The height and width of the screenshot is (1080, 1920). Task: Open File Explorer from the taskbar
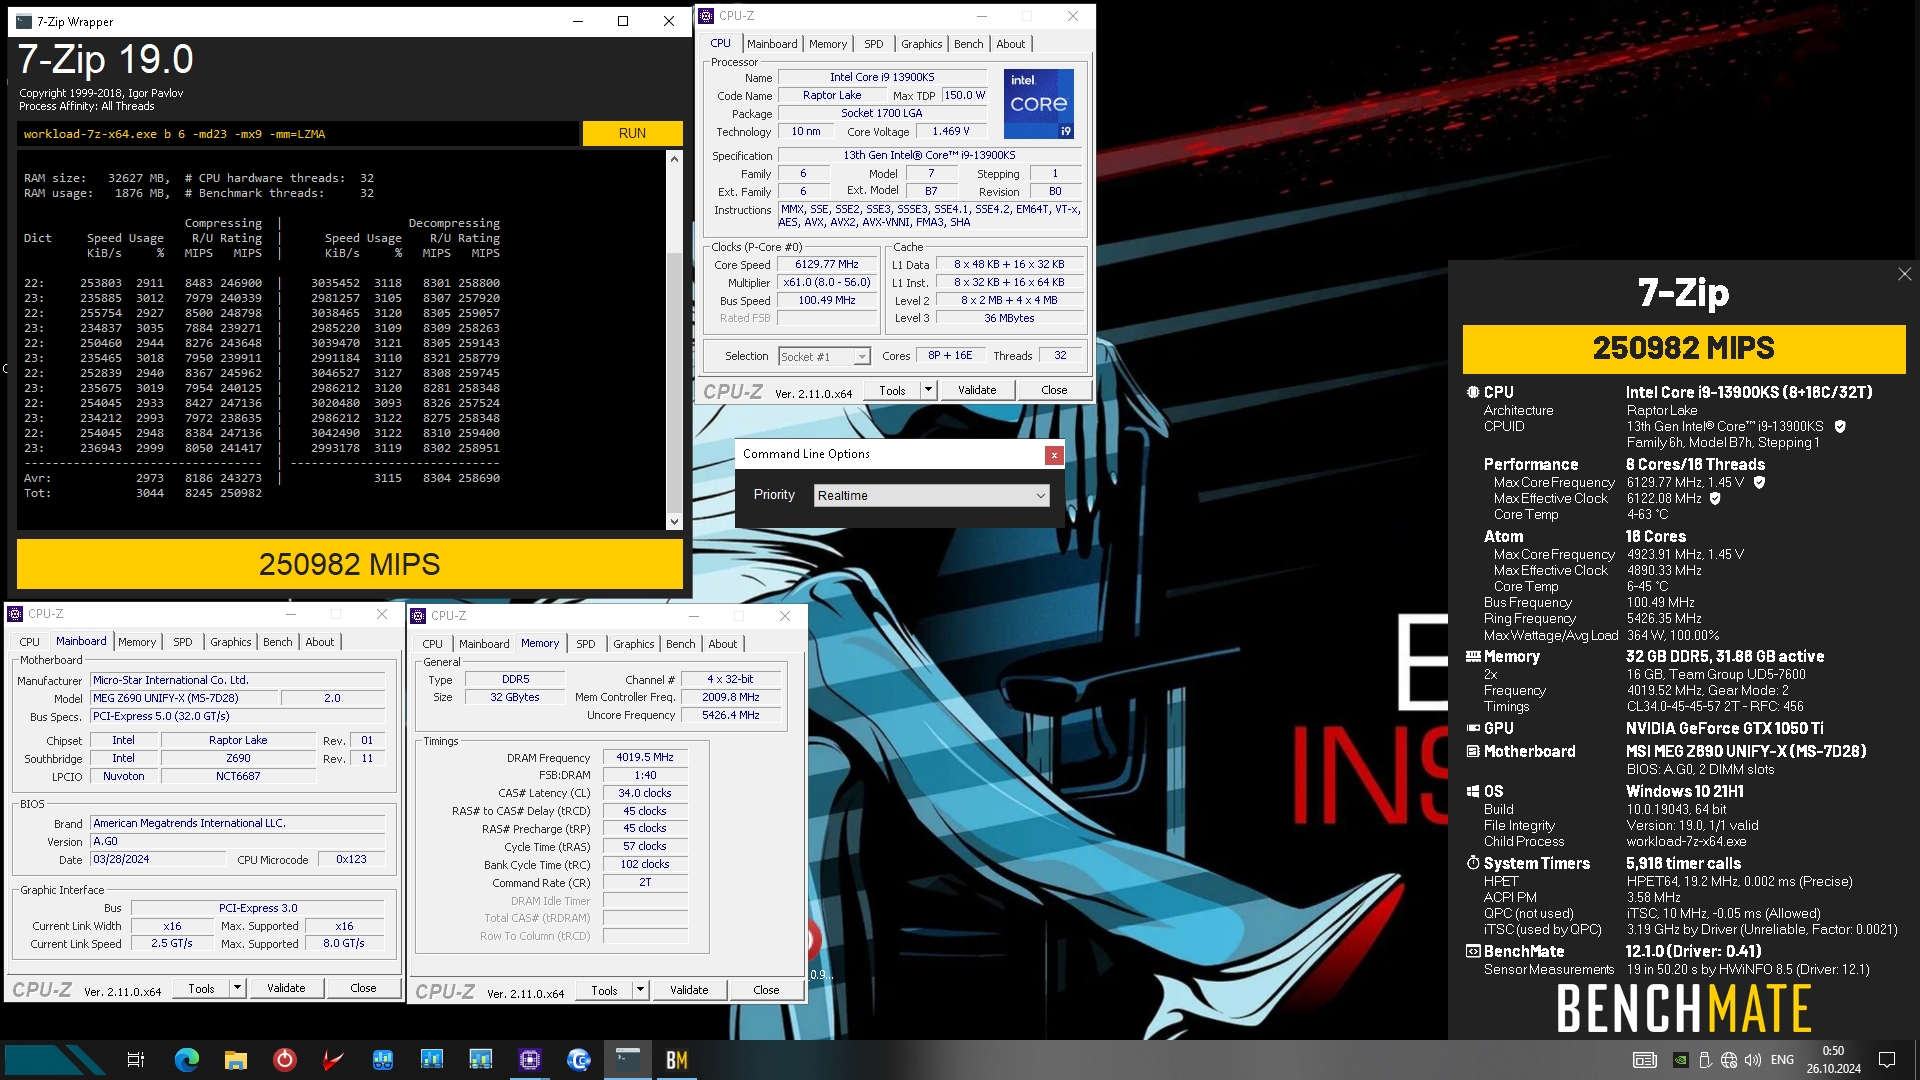(x=235, y=1060)
